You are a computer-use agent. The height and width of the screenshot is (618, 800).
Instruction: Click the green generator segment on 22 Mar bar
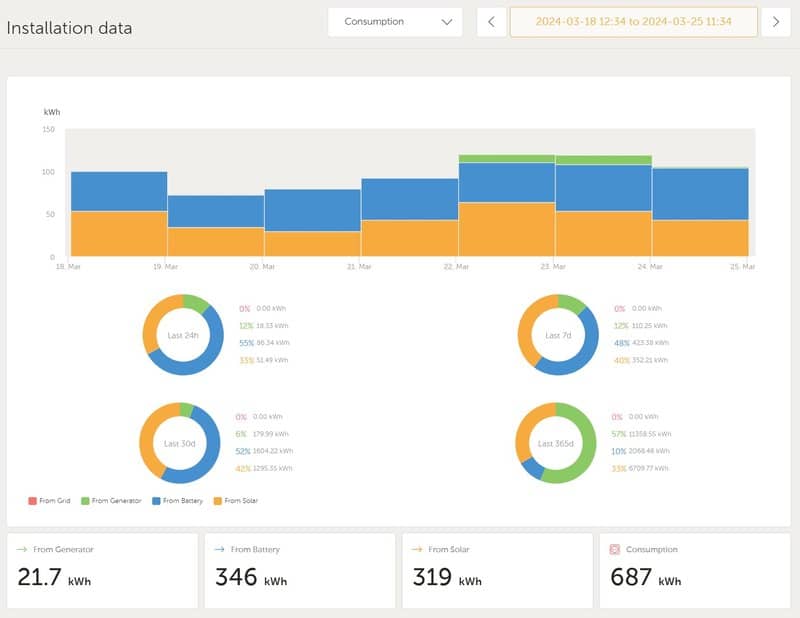[x=506, y=158]
